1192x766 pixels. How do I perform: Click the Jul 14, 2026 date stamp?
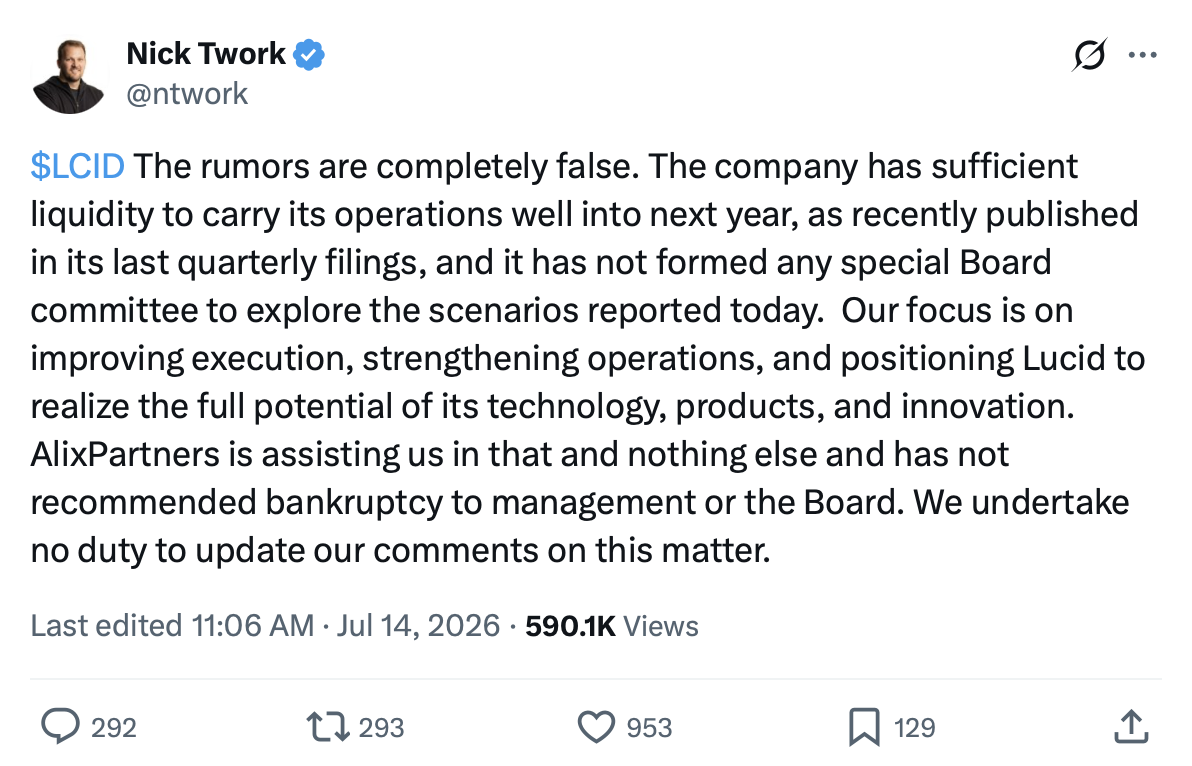tap(418, 626)
